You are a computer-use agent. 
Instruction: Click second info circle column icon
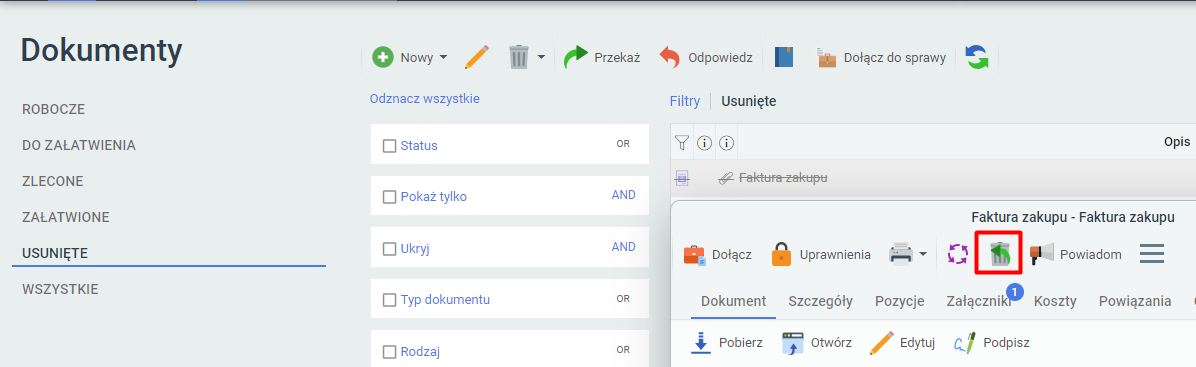tap(725, 143)
